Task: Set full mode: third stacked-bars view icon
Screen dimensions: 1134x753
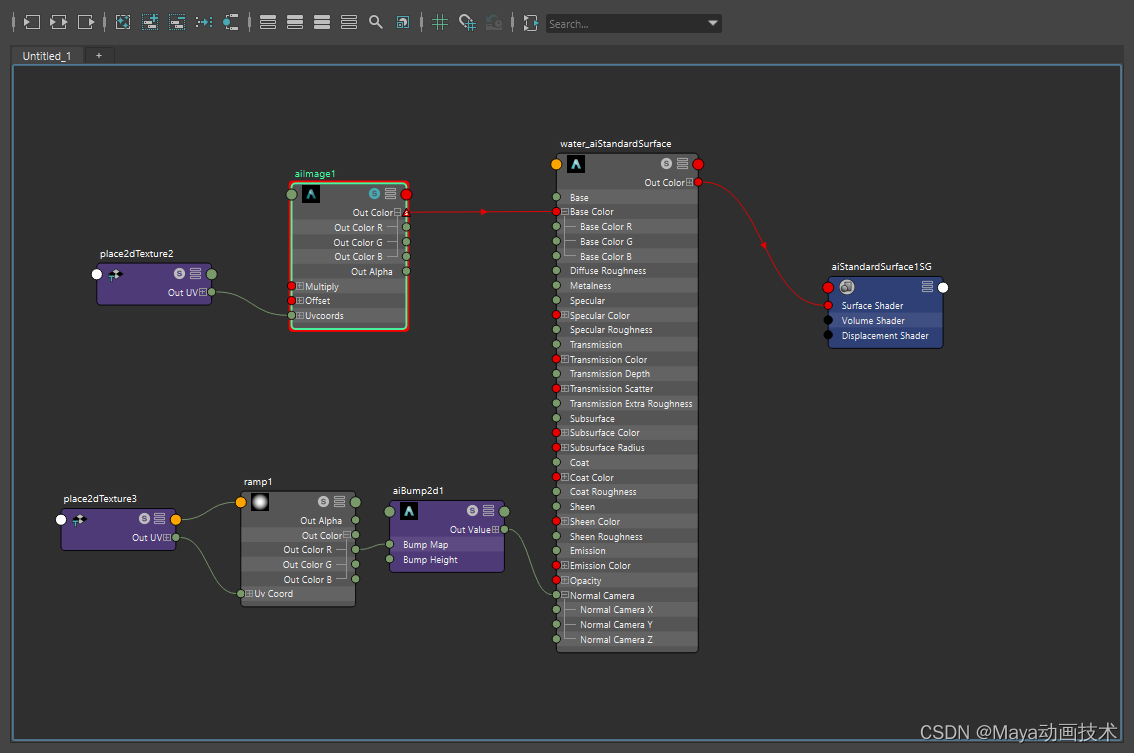Action: pyautogui.click(x=322, y=22)
